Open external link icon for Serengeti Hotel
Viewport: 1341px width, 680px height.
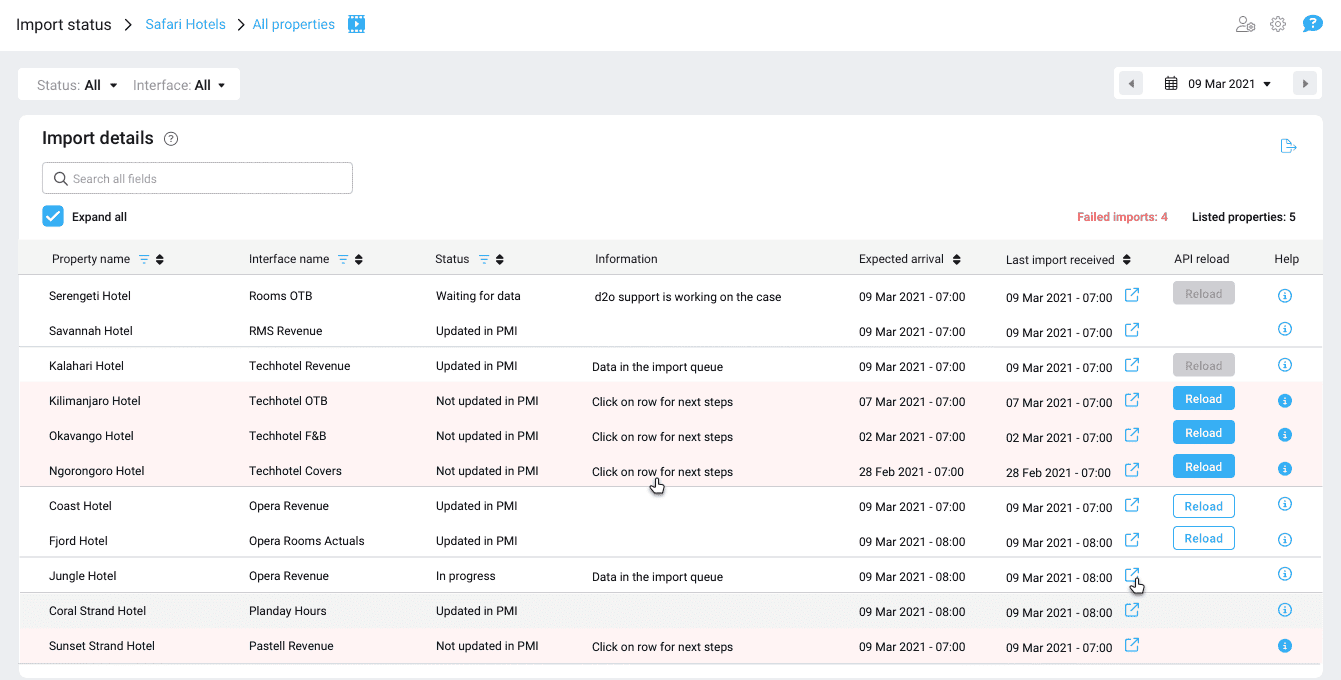[x=1132, y=295]
